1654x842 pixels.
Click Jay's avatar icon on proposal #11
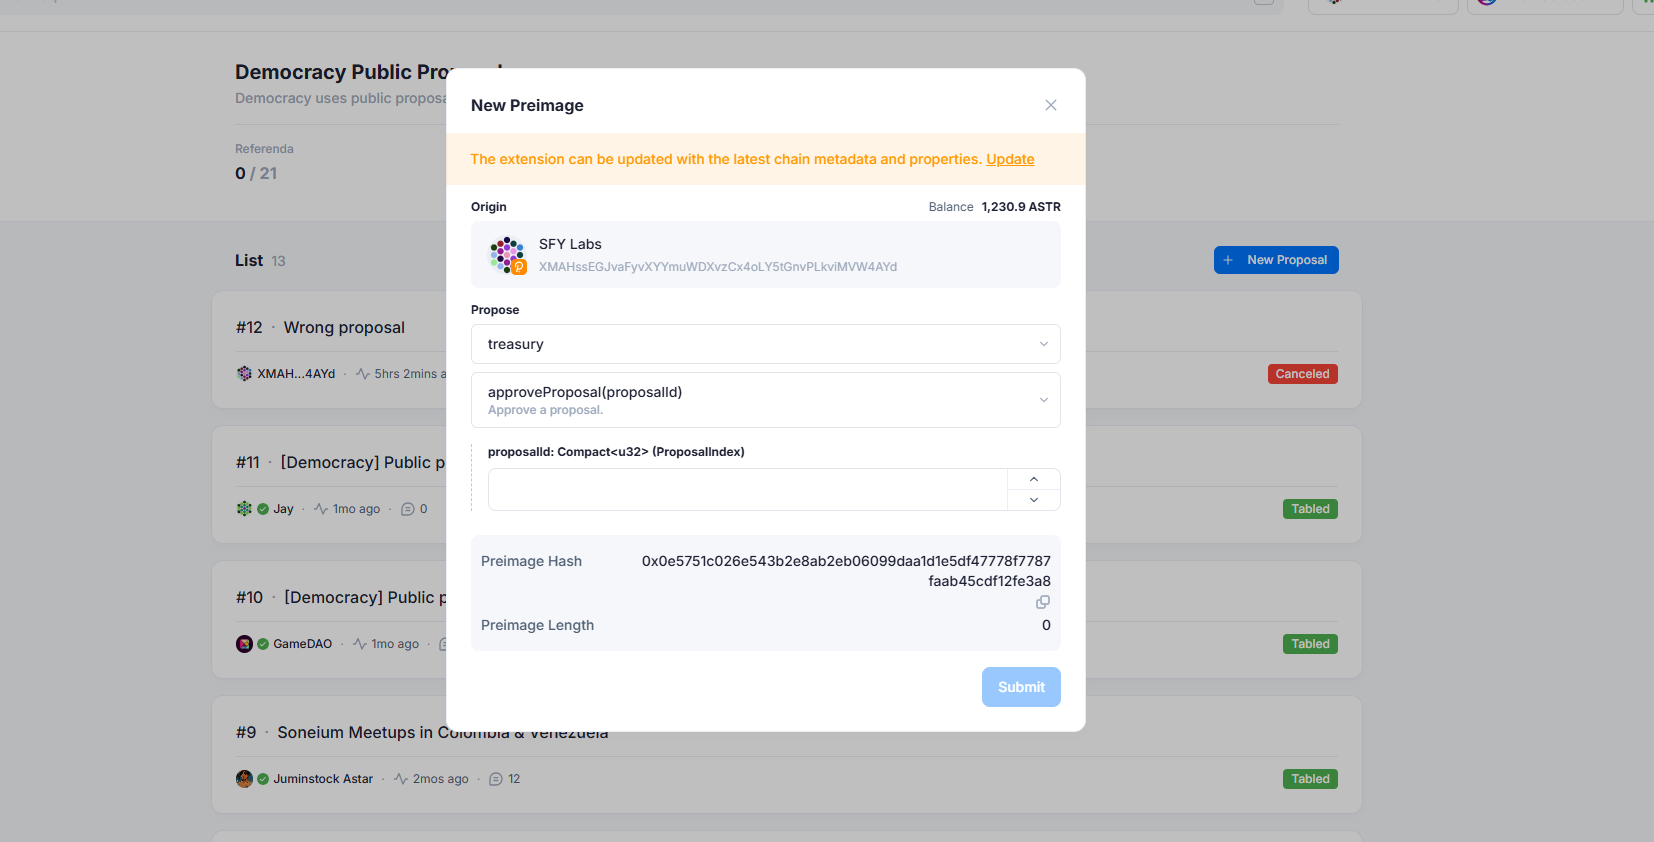(x=244, y=508)
